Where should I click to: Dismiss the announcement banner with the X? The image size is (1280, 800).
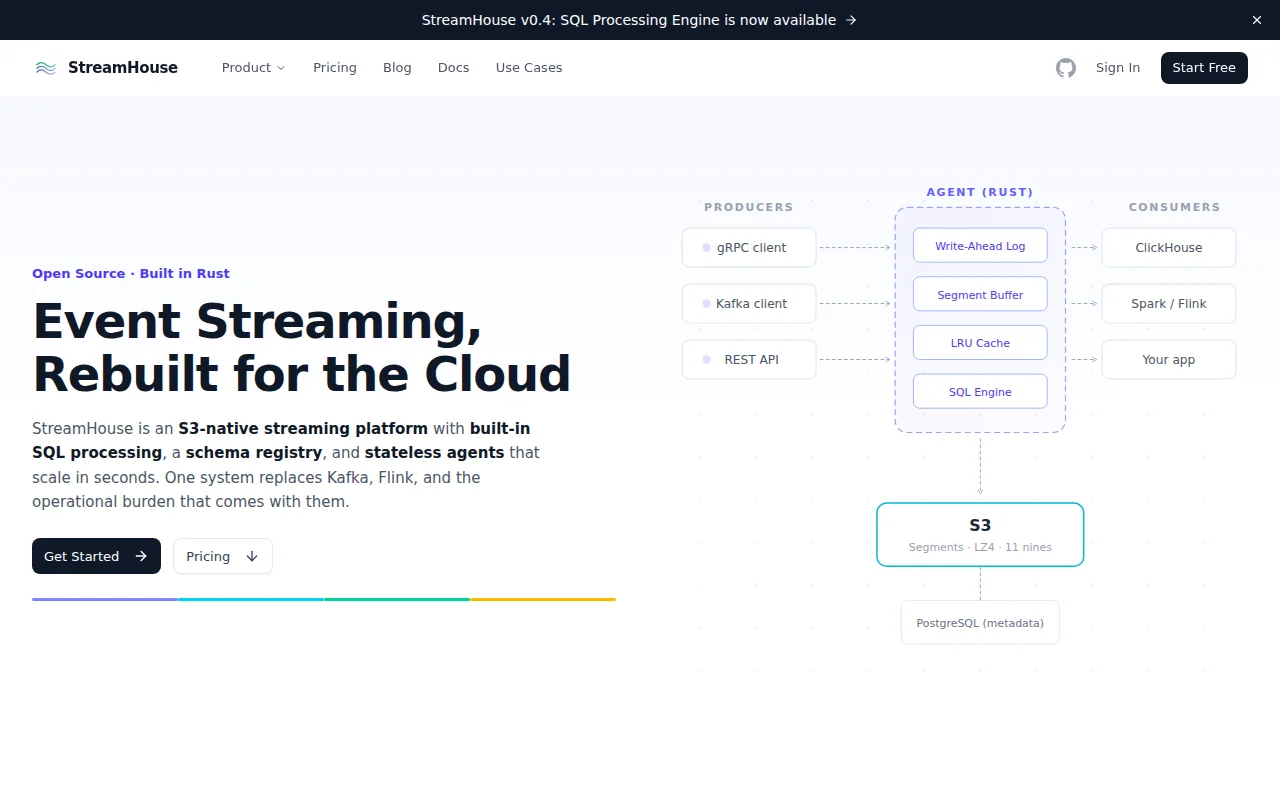pyautogui.click(x=1257, y=20)
